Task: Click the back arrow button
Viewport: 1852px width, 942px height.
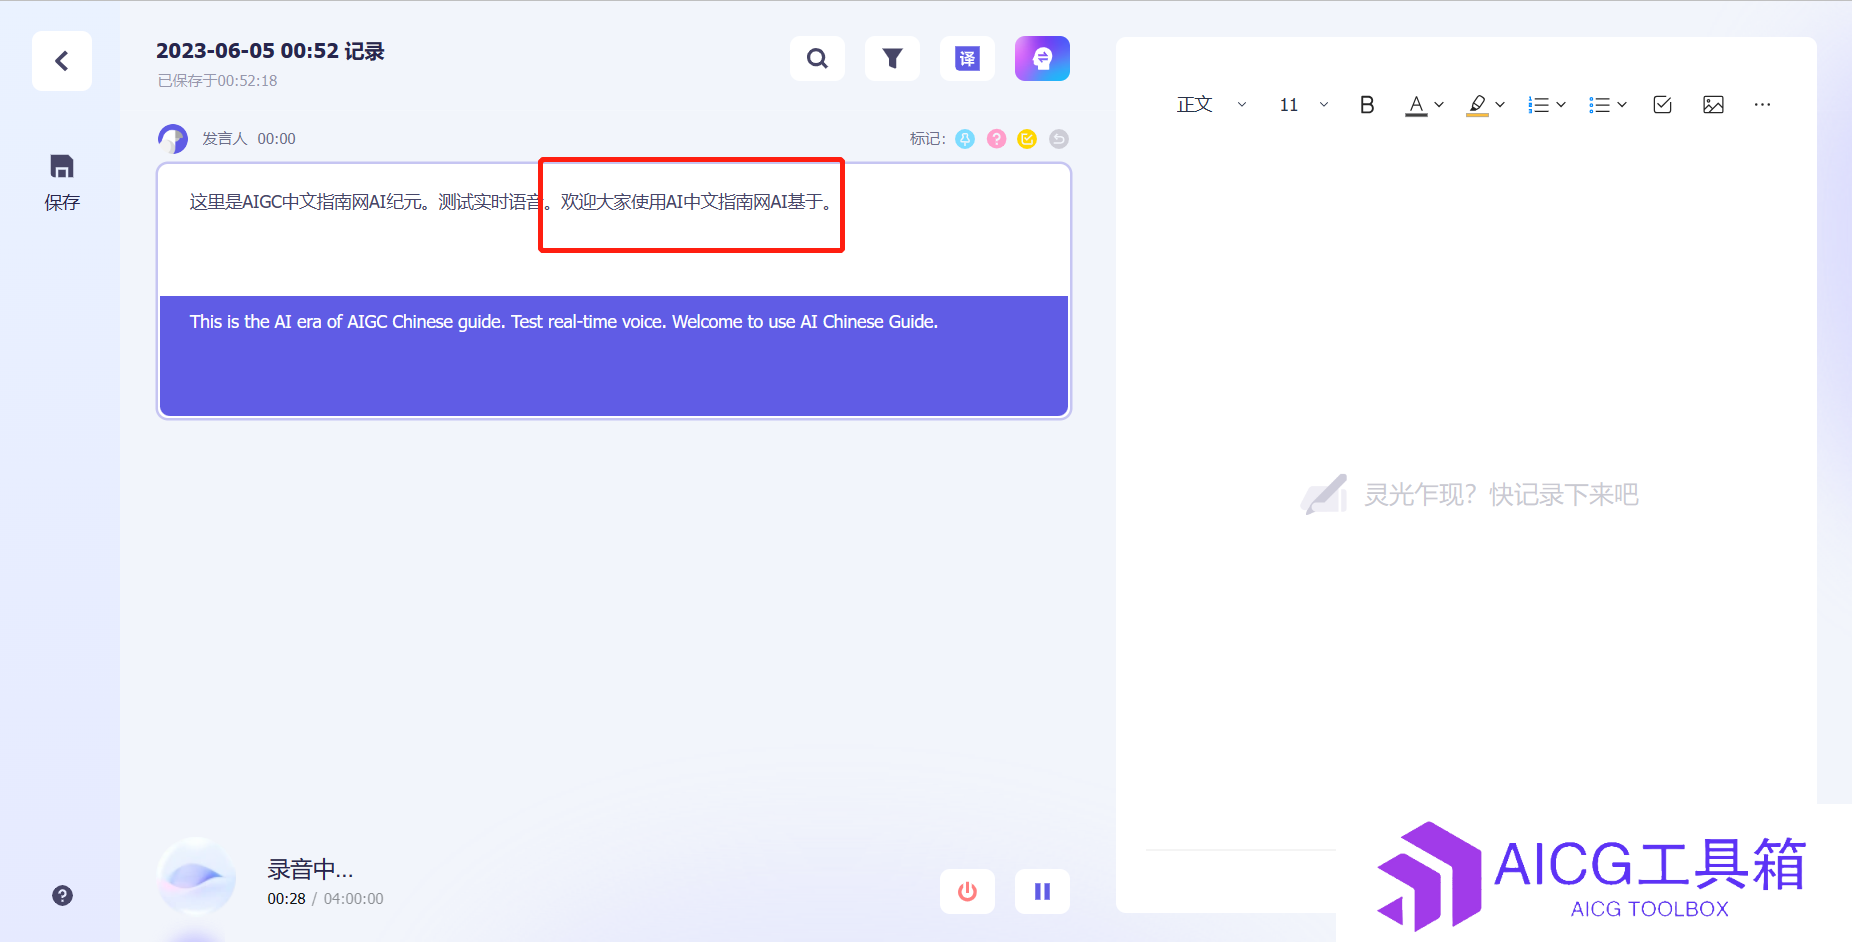Action: click(x=62, y=61)
